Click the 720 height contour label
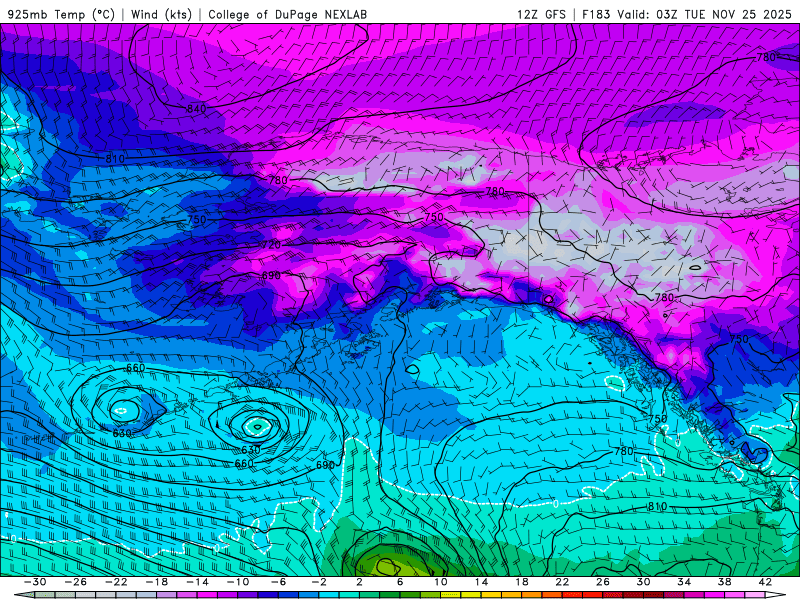 pyautogui.click(x=271, y=245)
